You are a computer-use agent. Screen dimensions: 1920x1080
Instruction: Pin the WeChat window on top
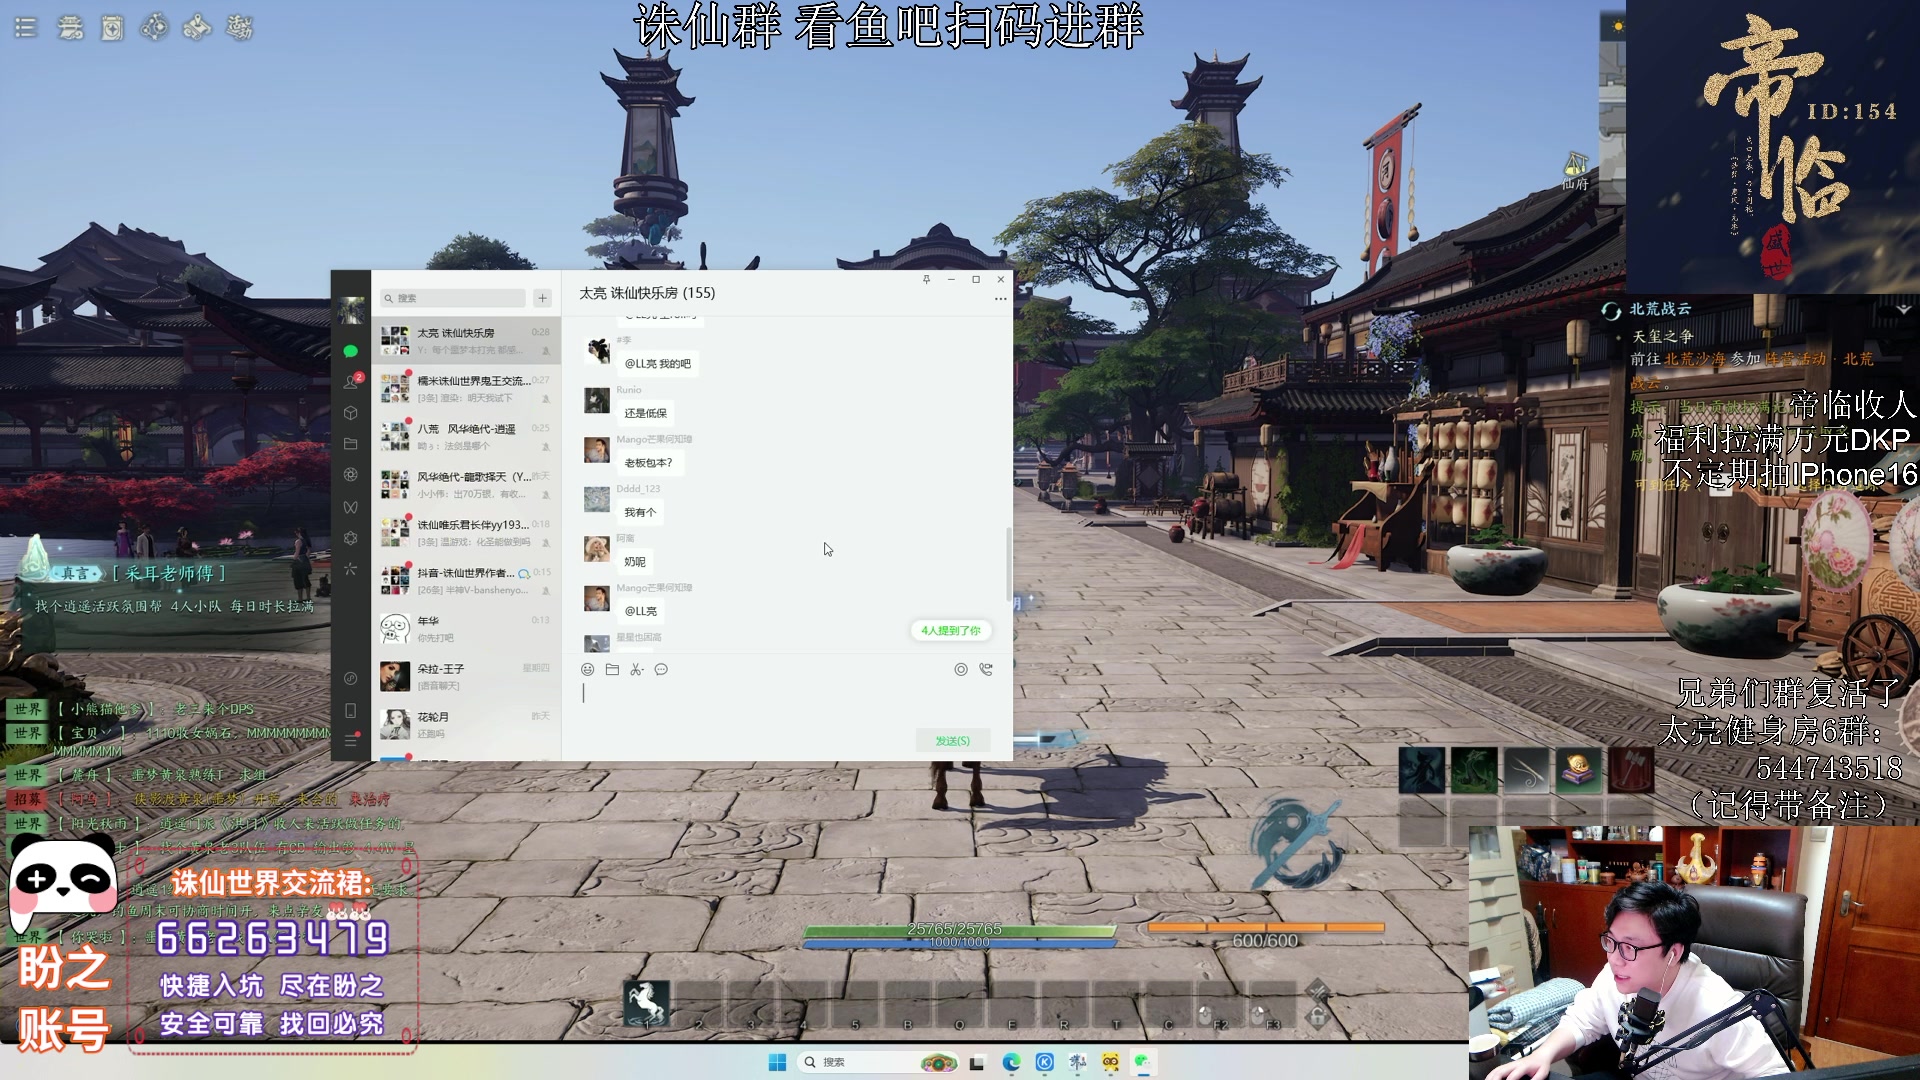(926, 279)
